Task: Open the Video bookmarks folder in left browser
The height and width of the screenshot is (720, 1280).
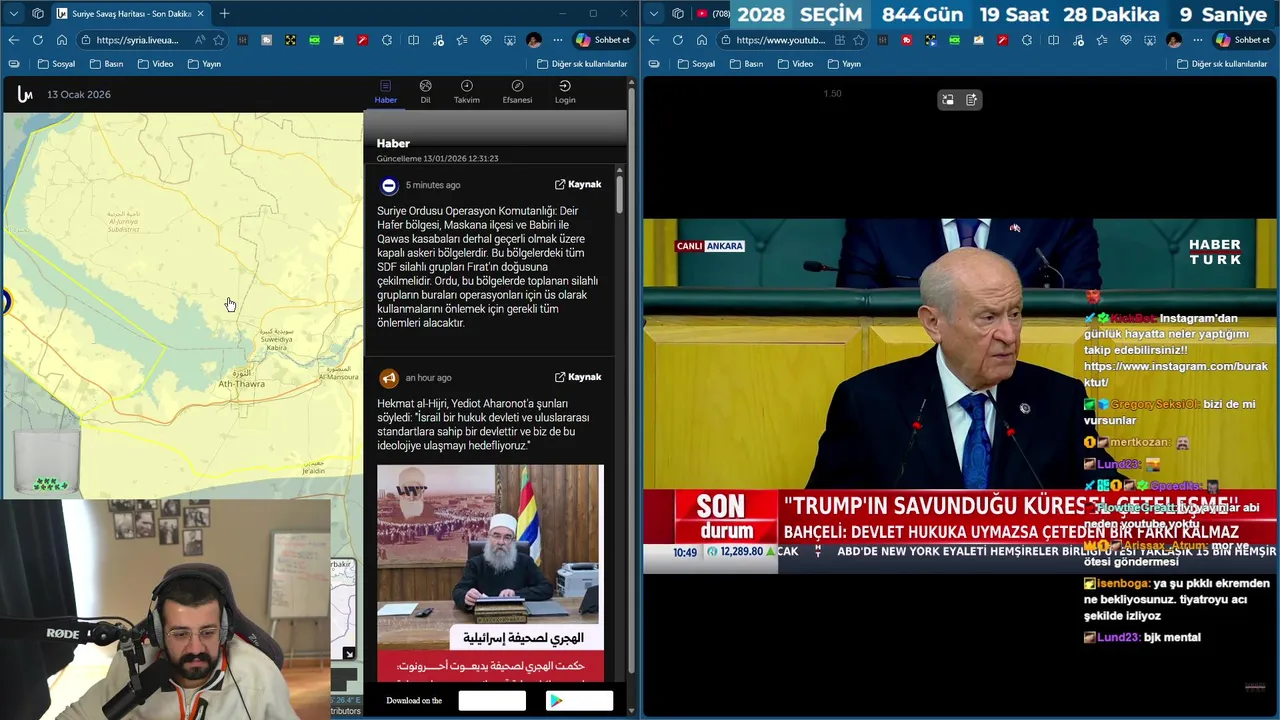Action: click(x=155, y=64)
